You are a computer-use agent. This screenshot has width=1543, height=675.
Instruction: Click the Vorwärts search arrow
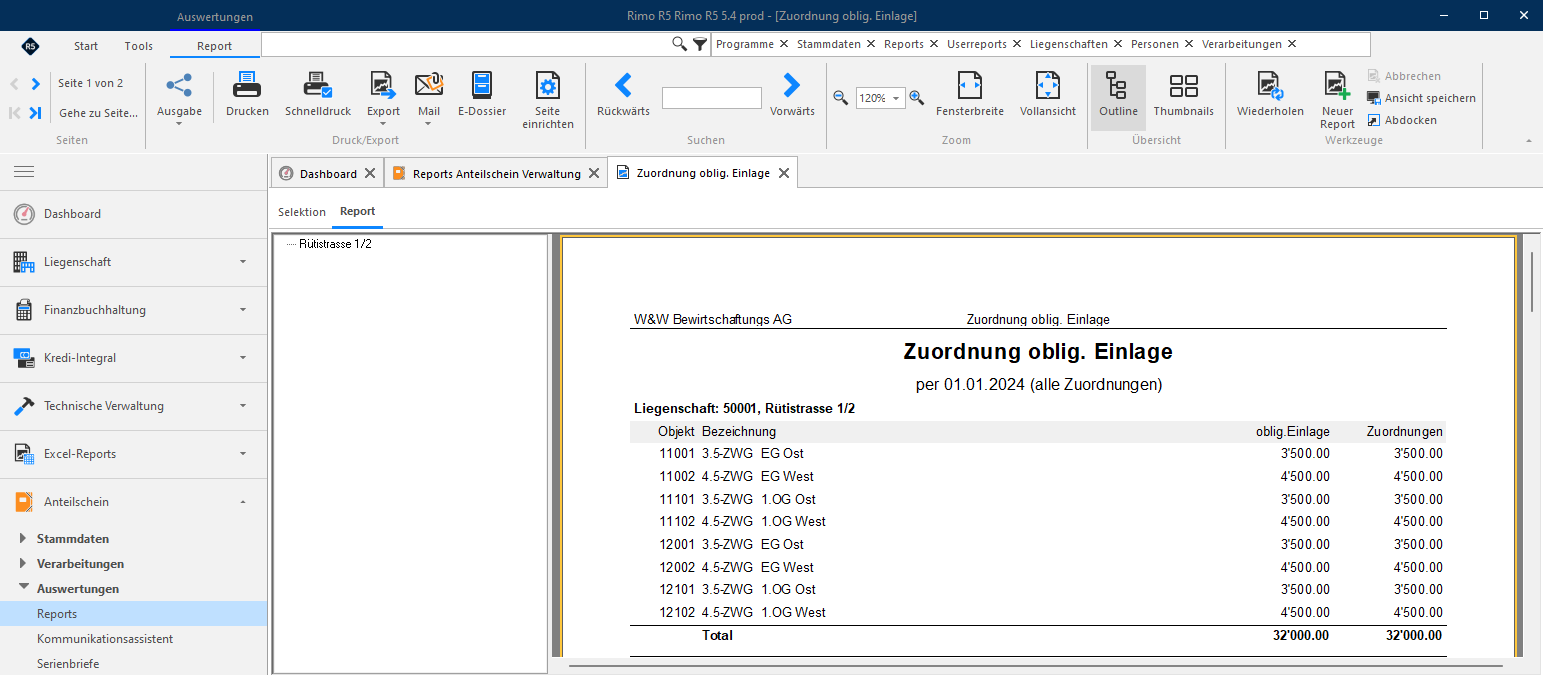[x=792, y=85]
